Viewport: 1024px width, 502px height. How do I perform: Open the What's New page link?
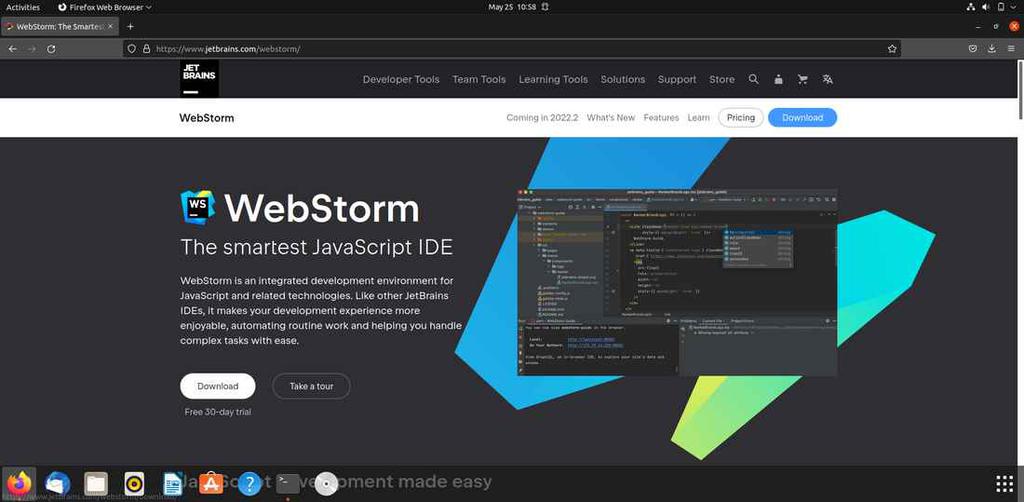(611, 118)
